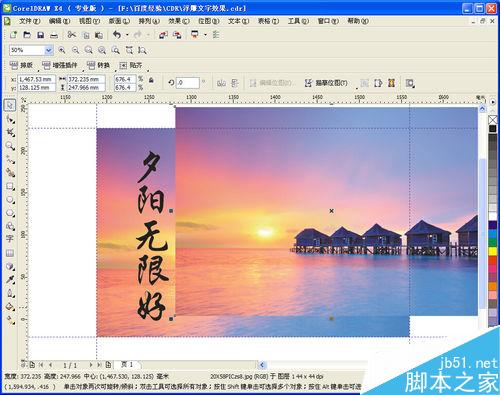
Task: Open the 文件(F) menu
Action: coord(29,21)
